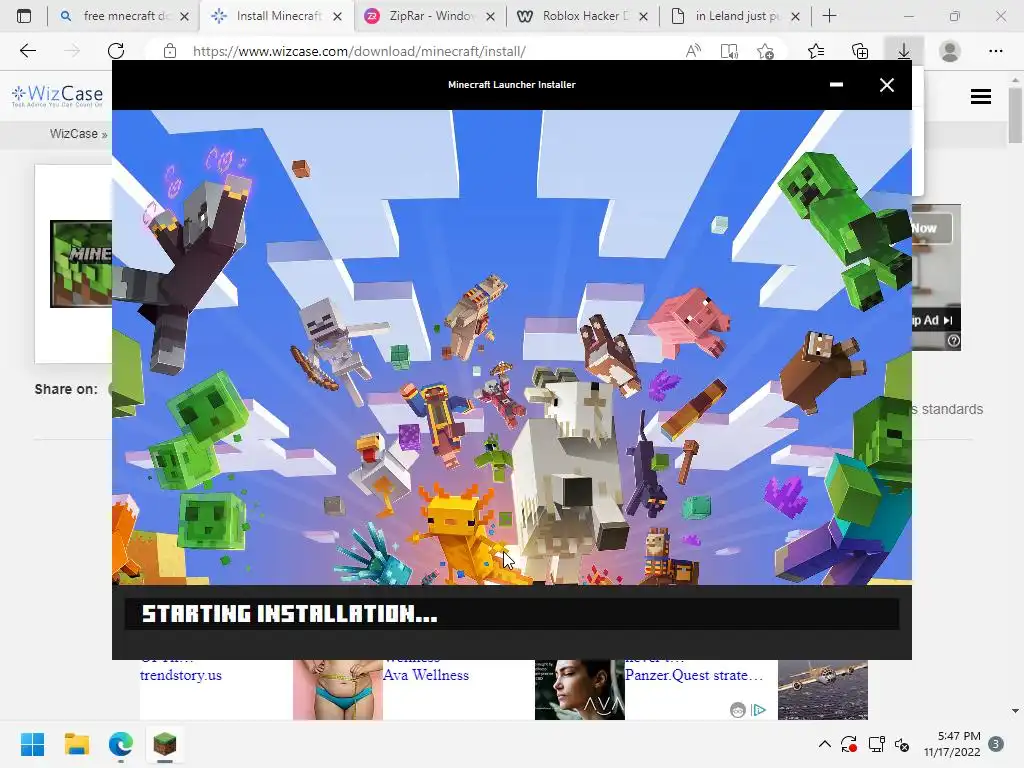Close the free minecraft search tab

[x=185, y=16]
